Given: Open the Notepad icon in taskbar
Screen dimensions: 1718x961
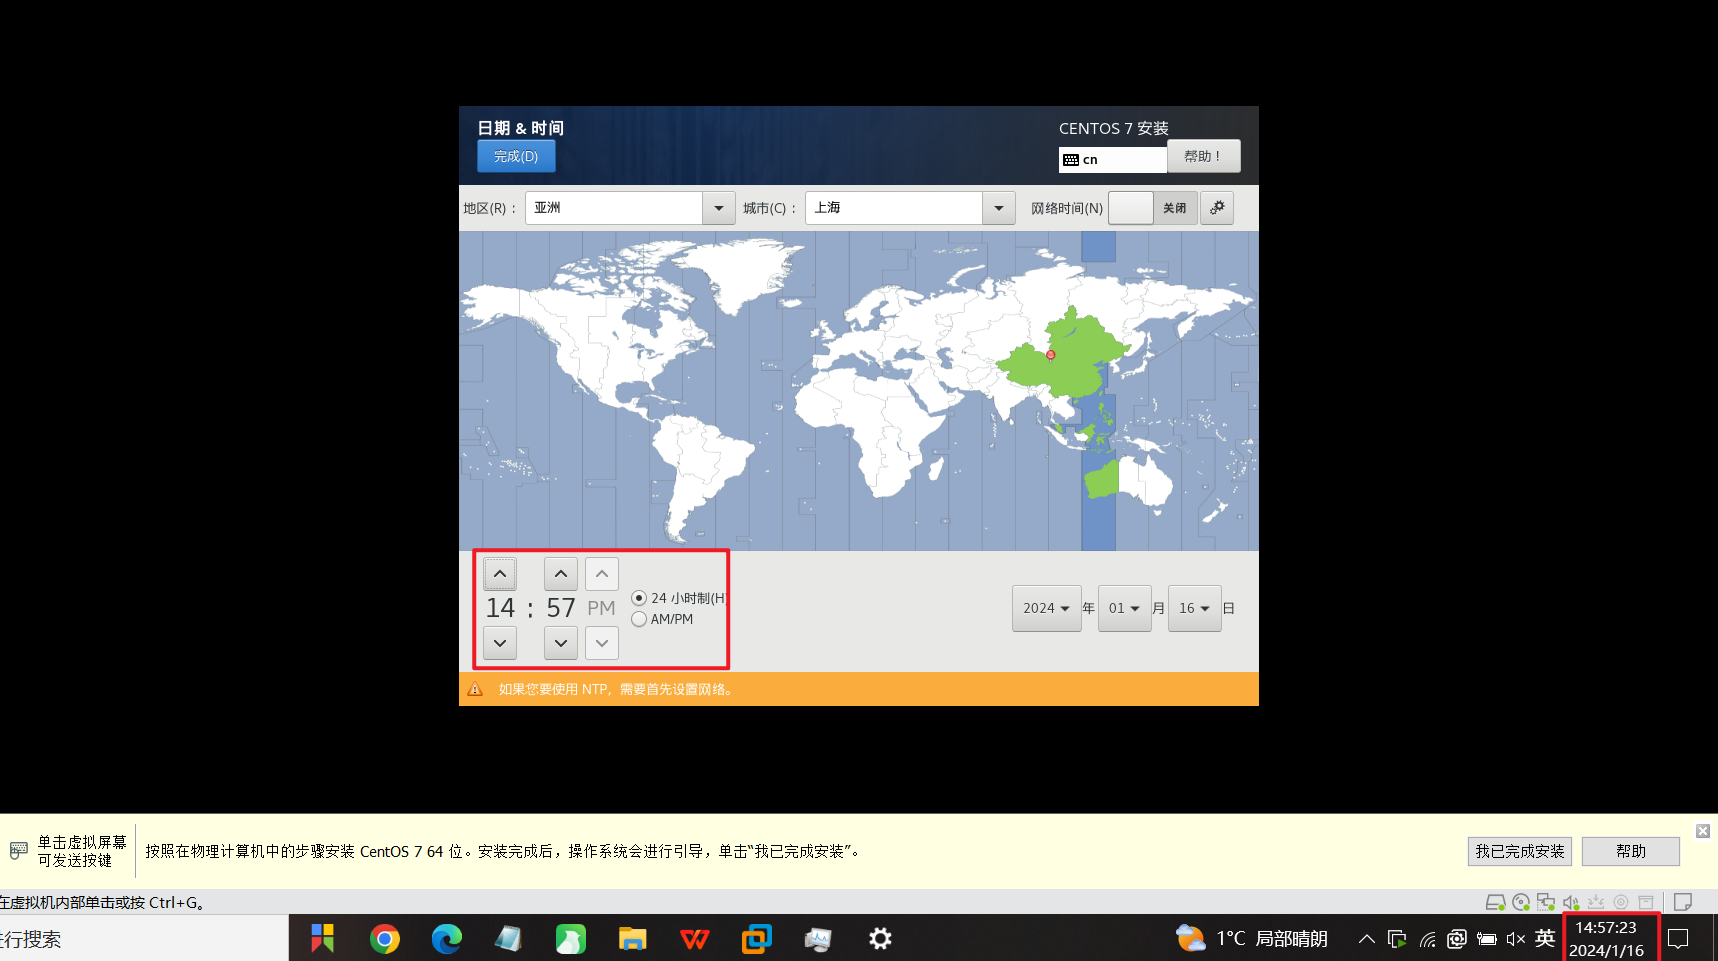Looking at the screenshot, I should pos(509,938).
